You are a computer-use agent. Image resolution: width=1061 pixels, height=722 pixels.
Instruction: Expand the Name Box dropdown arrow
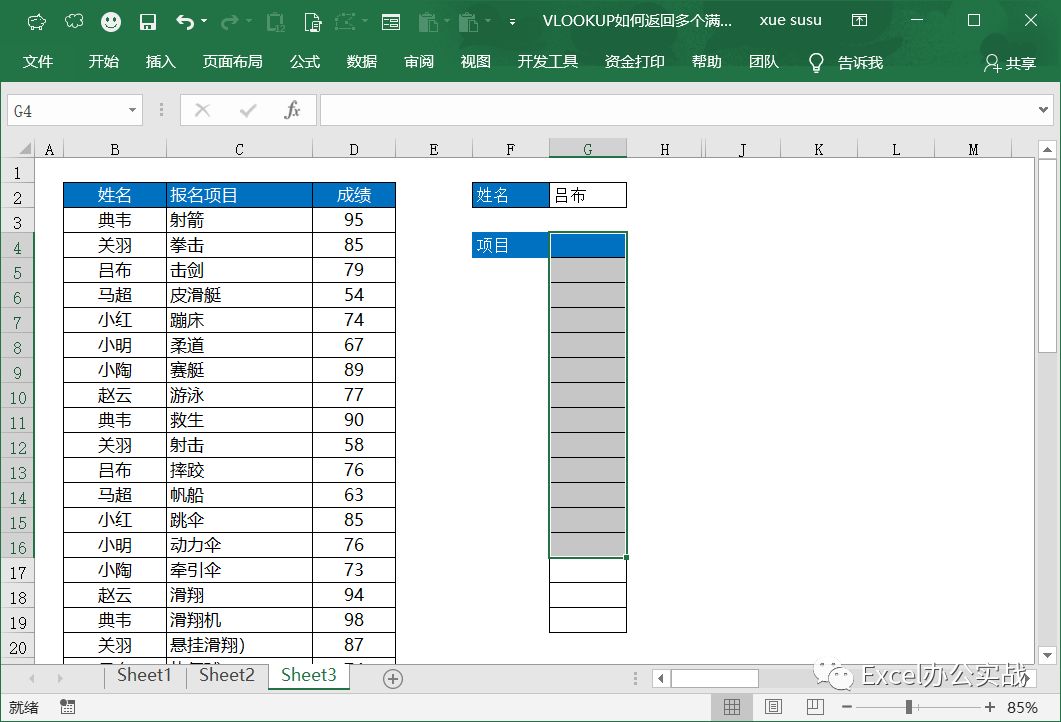tap(133, 110)
